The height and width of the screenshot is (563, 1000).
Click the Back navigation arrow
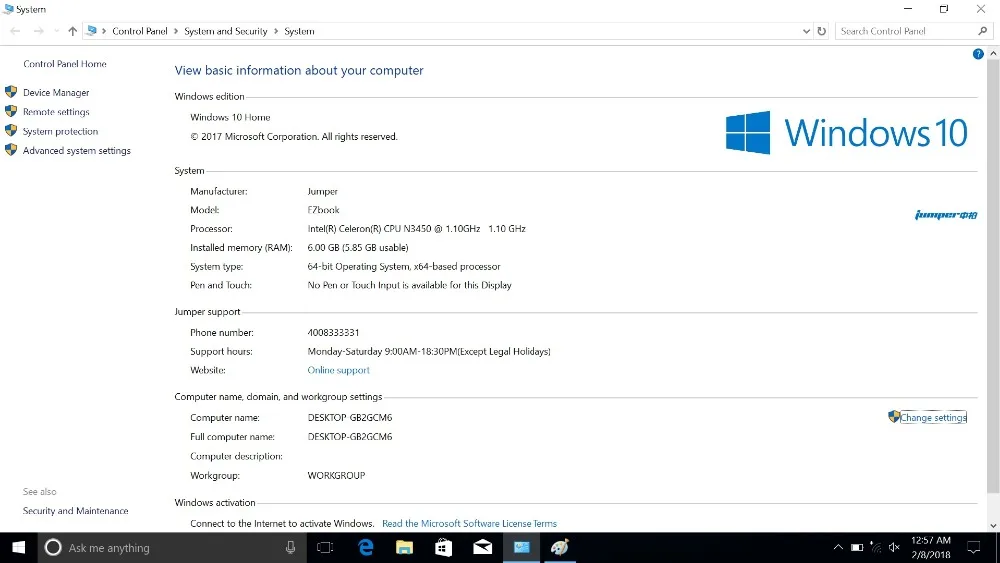click(15, 31)
